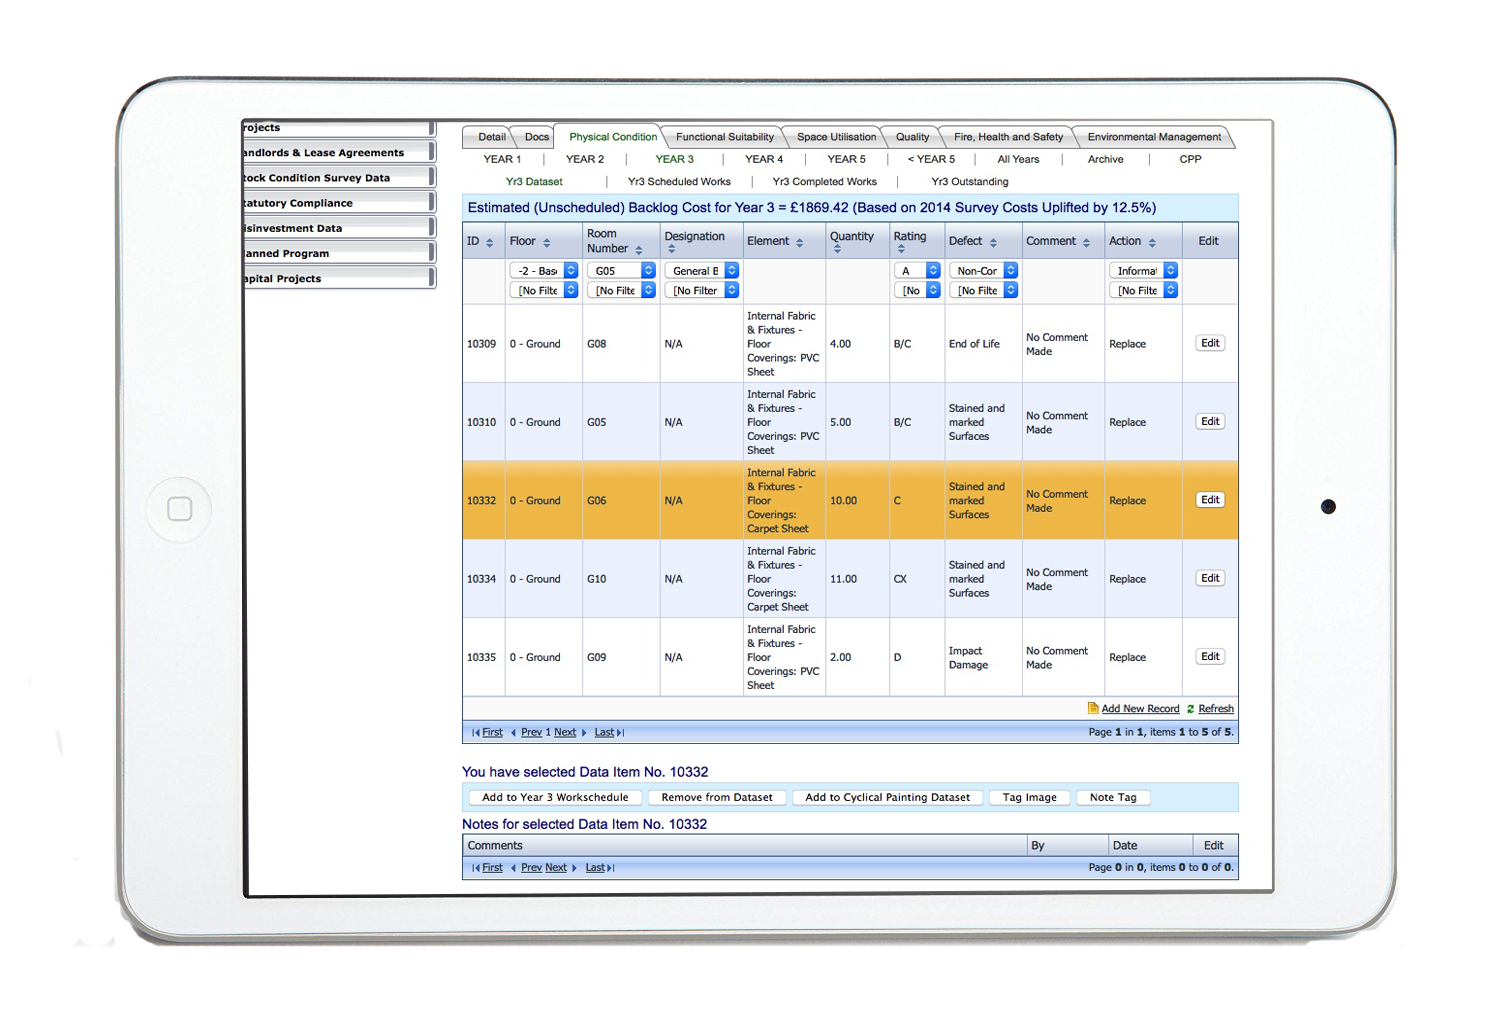This screenshot has width=1500, height=1021.
Task: Open Room Number G05 filter dropdown
Action: pyautogui.click(x=621, y=271)
